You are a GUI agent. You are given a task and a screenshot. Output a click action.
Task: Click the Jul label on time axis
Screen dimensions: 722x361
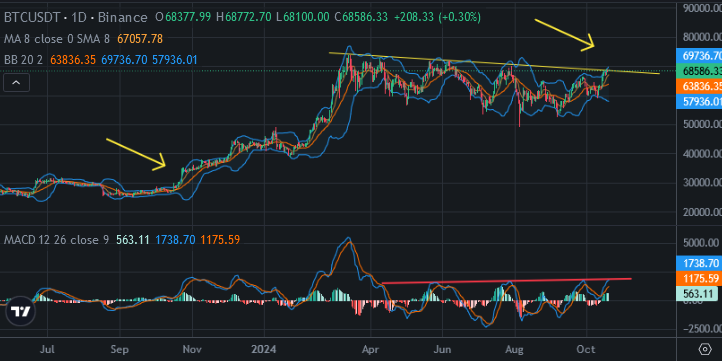click(47, 349)
